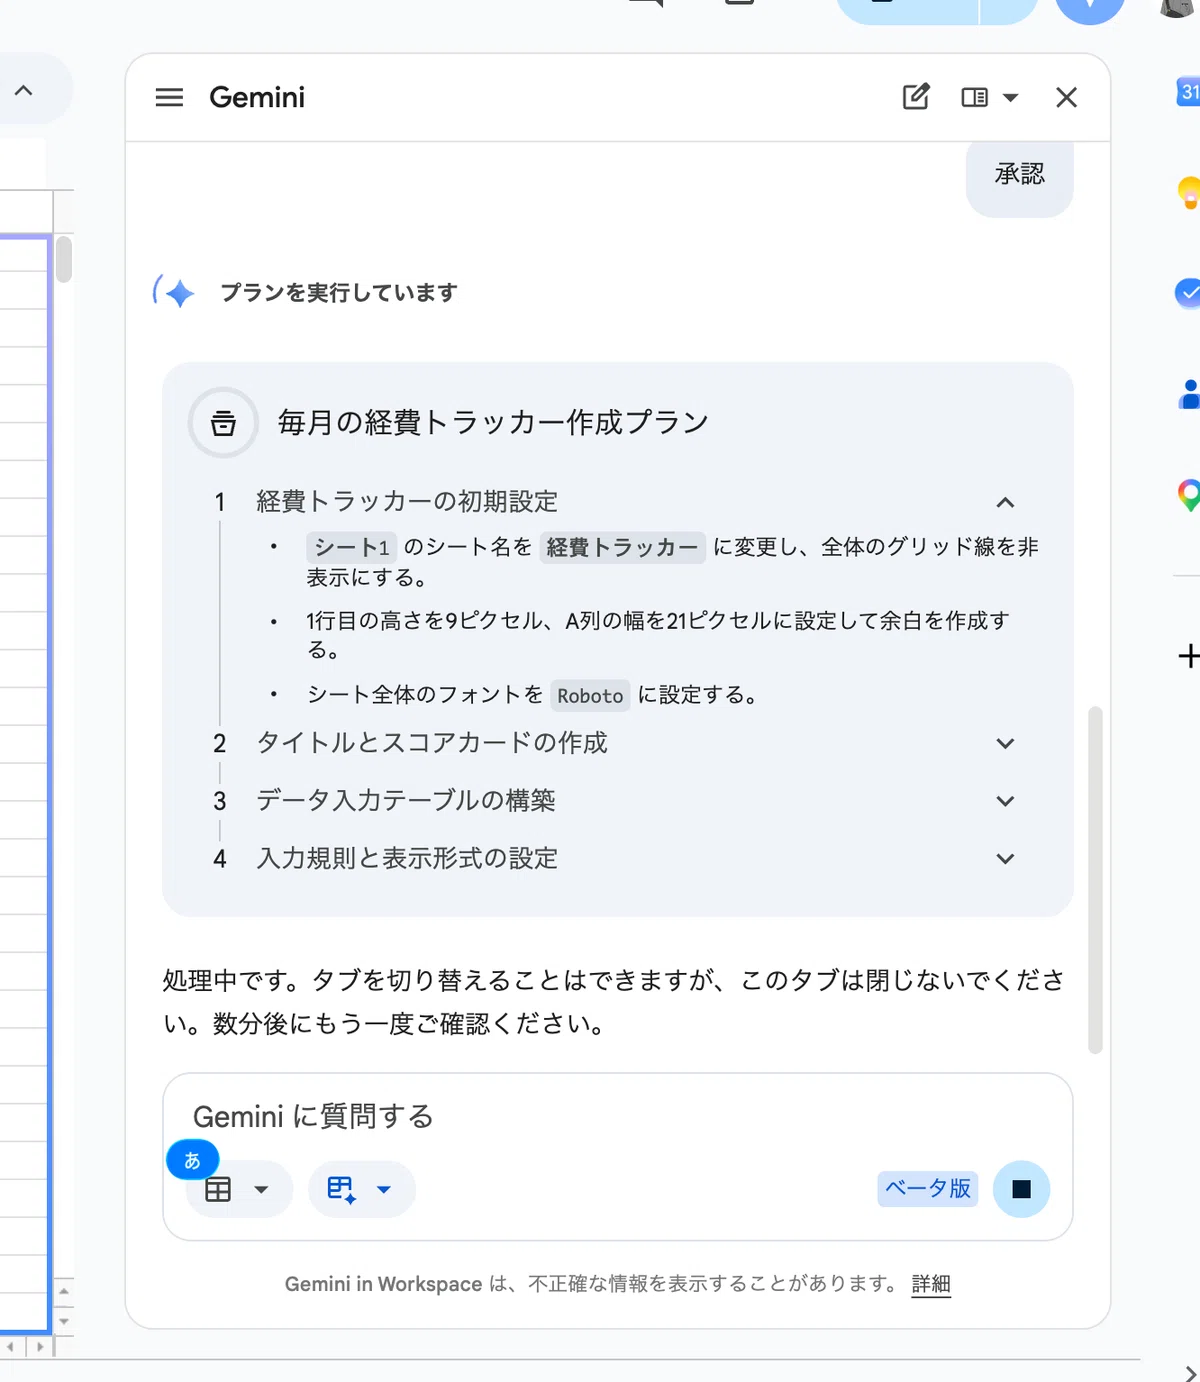The width and height of the screenshot is (1200, 1382).
Task: Click the Roboto code chip
Action: [590, 695]
